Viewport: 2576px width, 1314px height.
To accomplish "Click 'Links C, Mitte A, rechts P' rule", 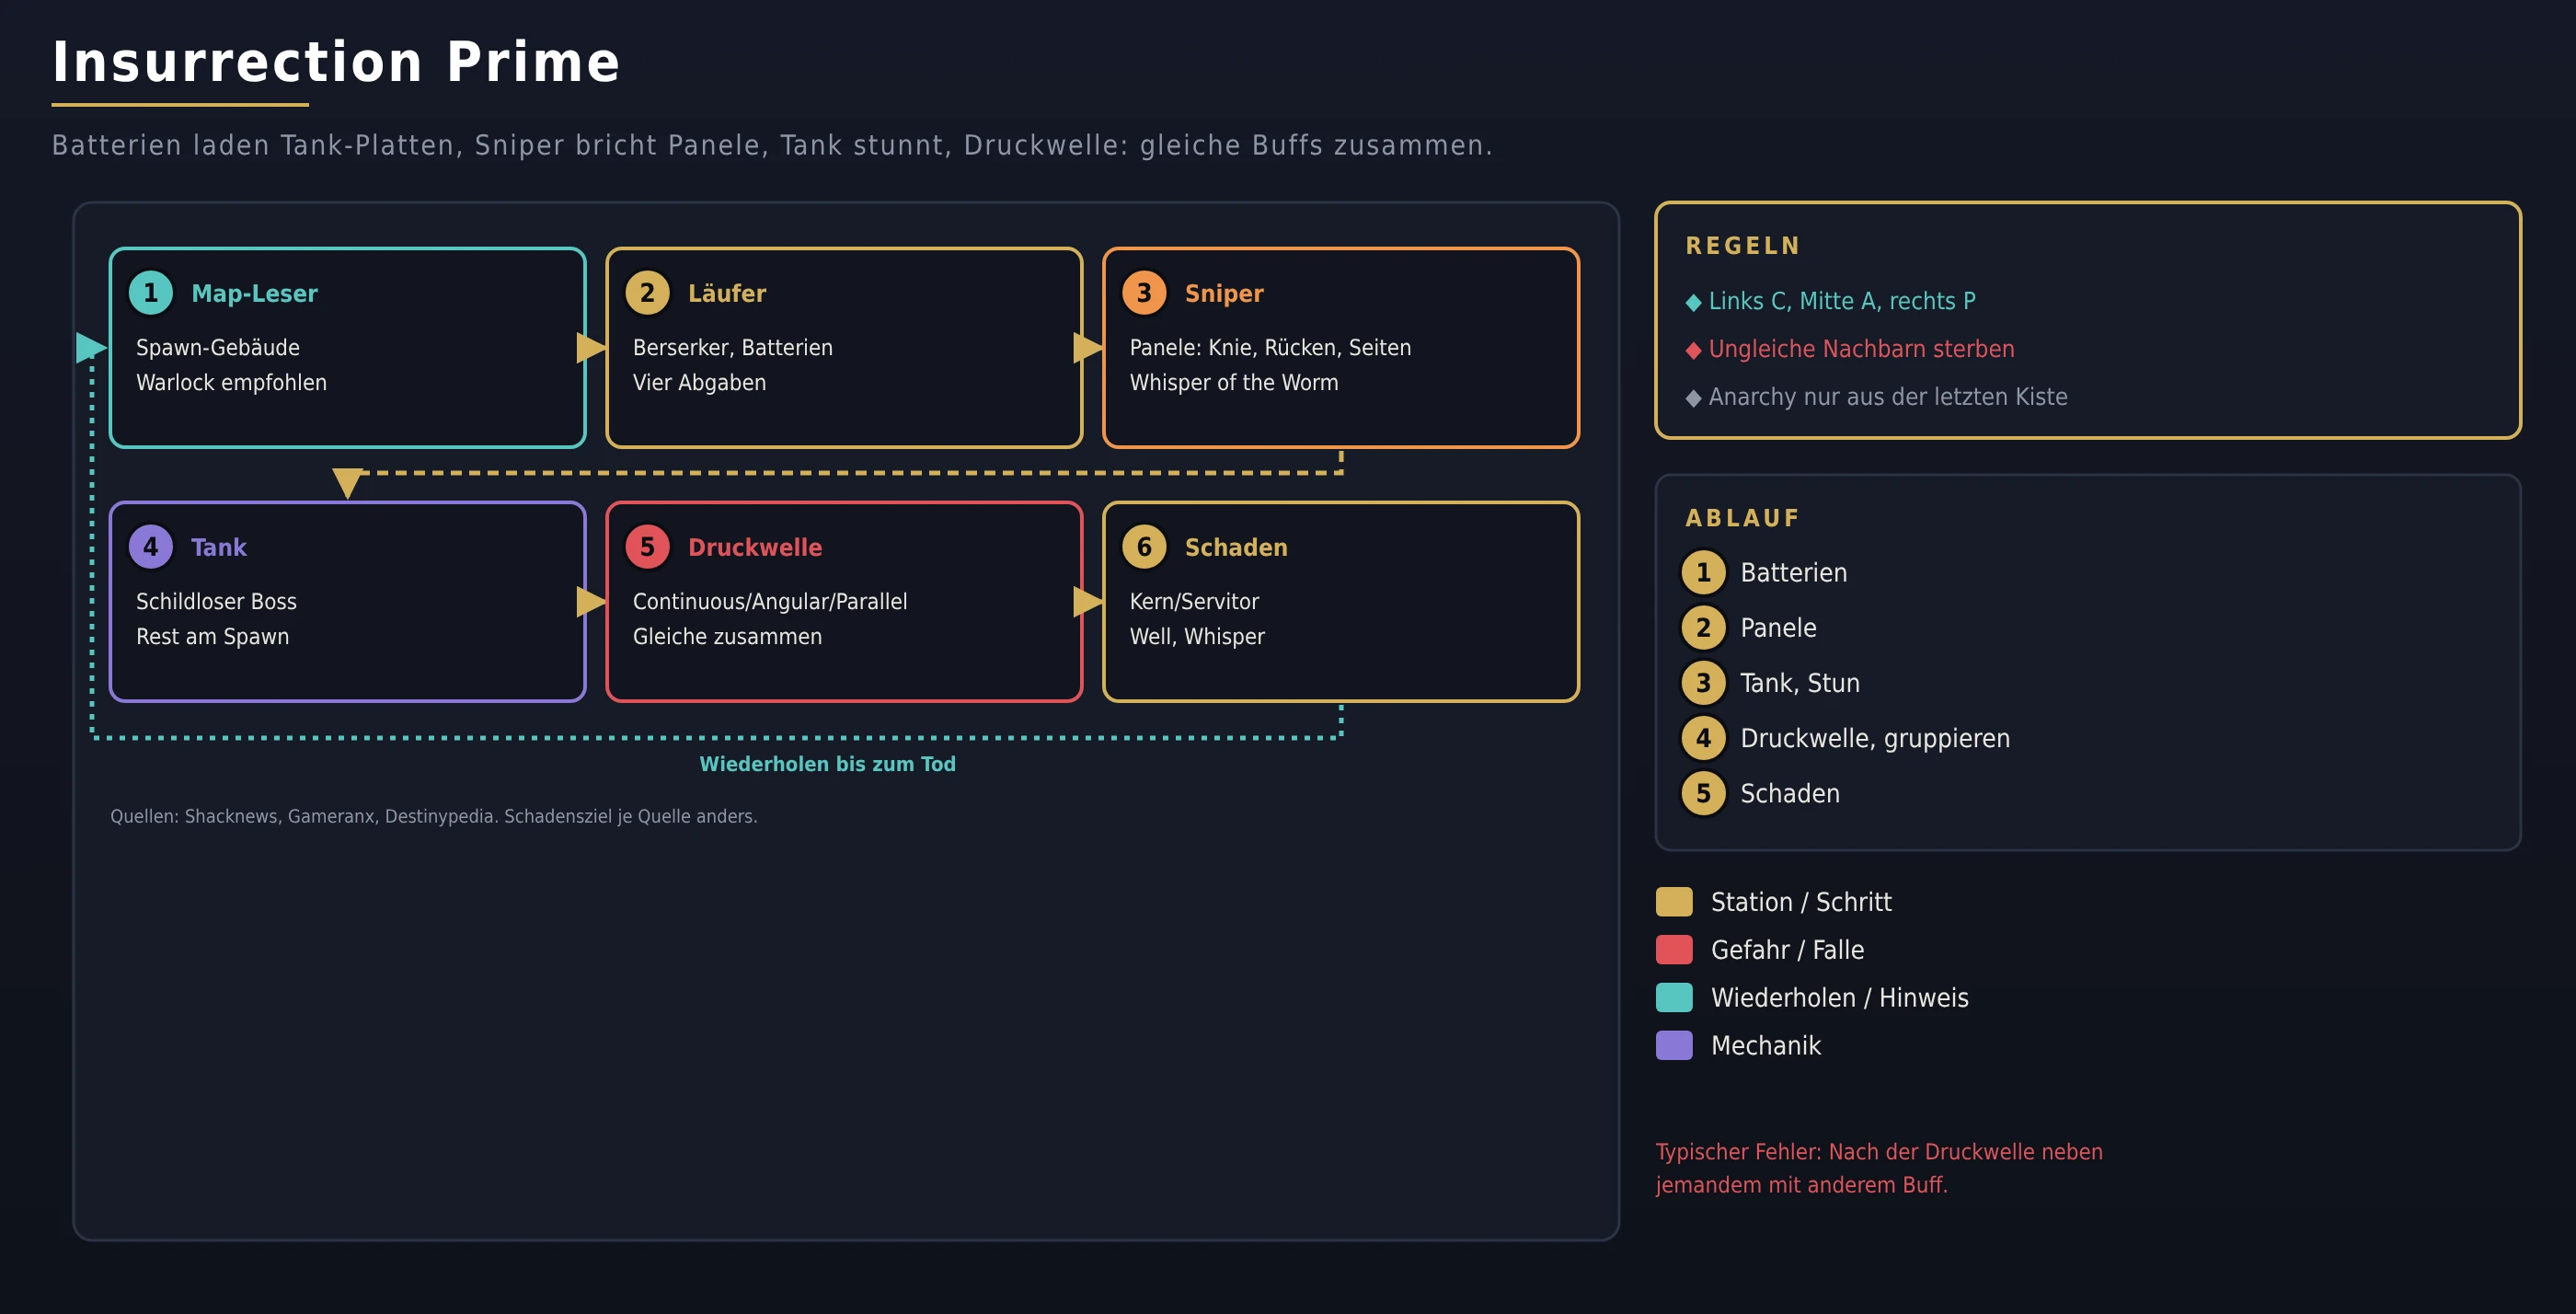I will pyautogui.click(x=1842, y=301).
